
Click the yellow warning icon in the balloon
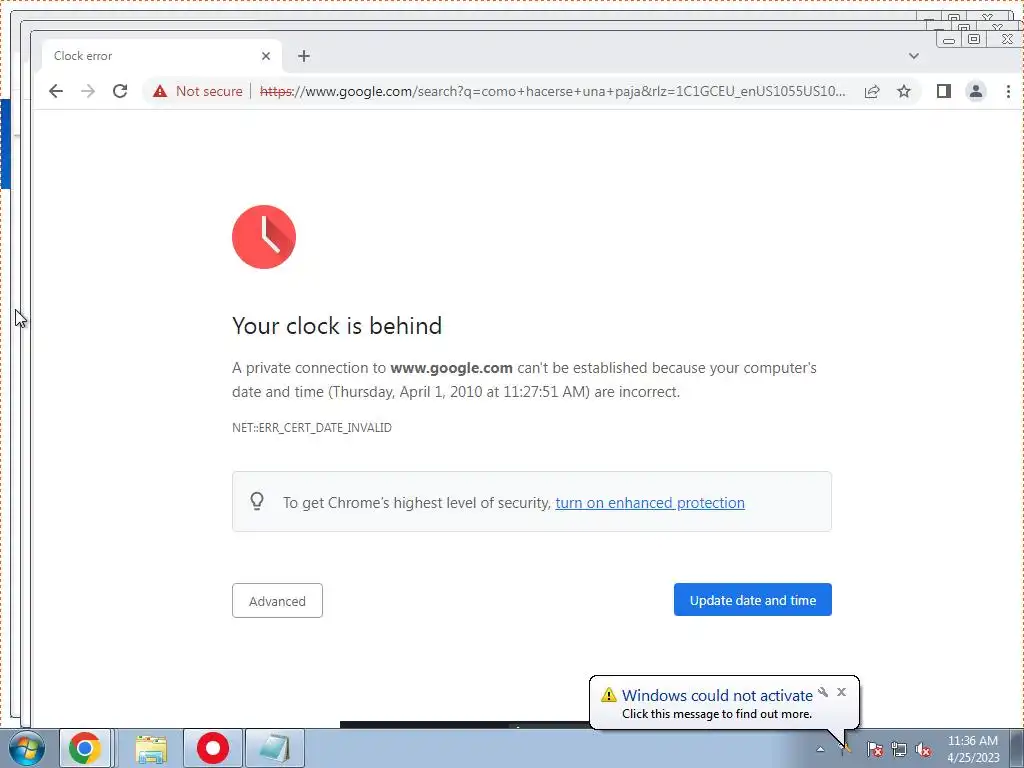(609, 694)
